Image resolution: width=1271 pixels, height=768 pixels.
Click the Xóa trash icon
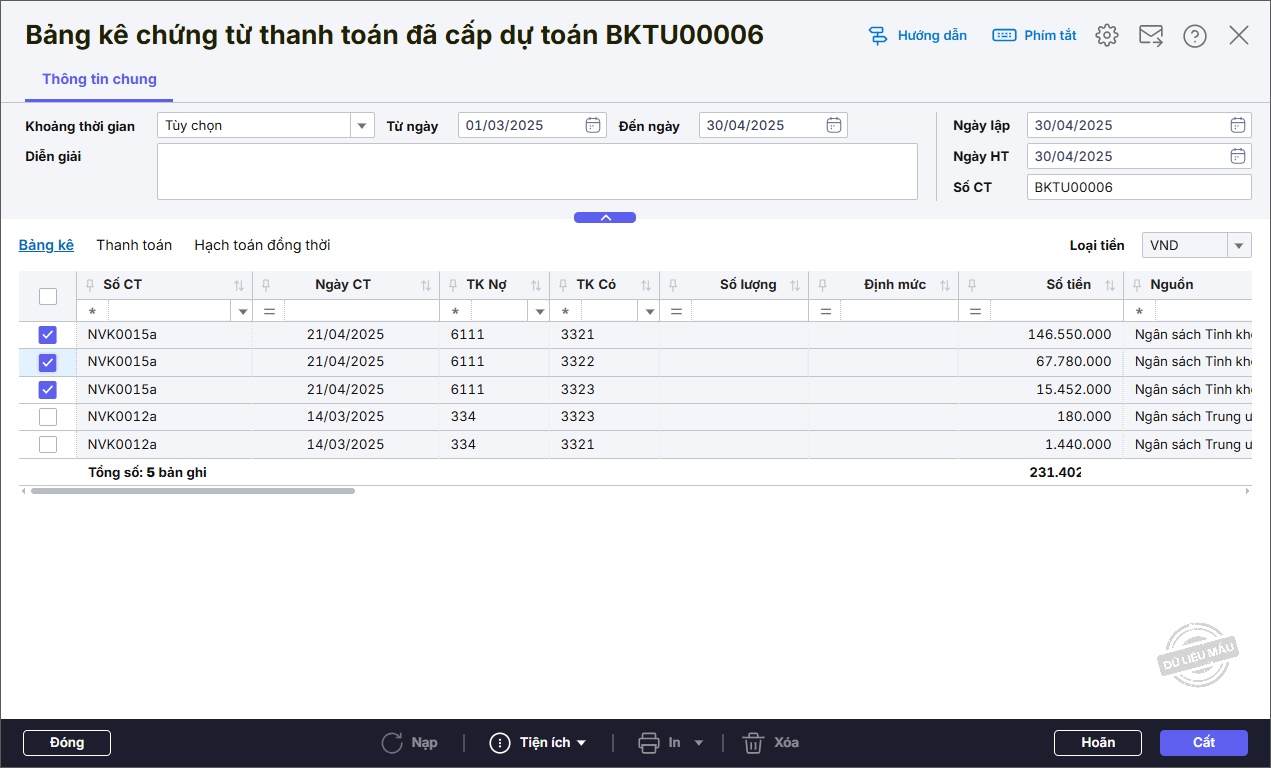click(754, 743)
